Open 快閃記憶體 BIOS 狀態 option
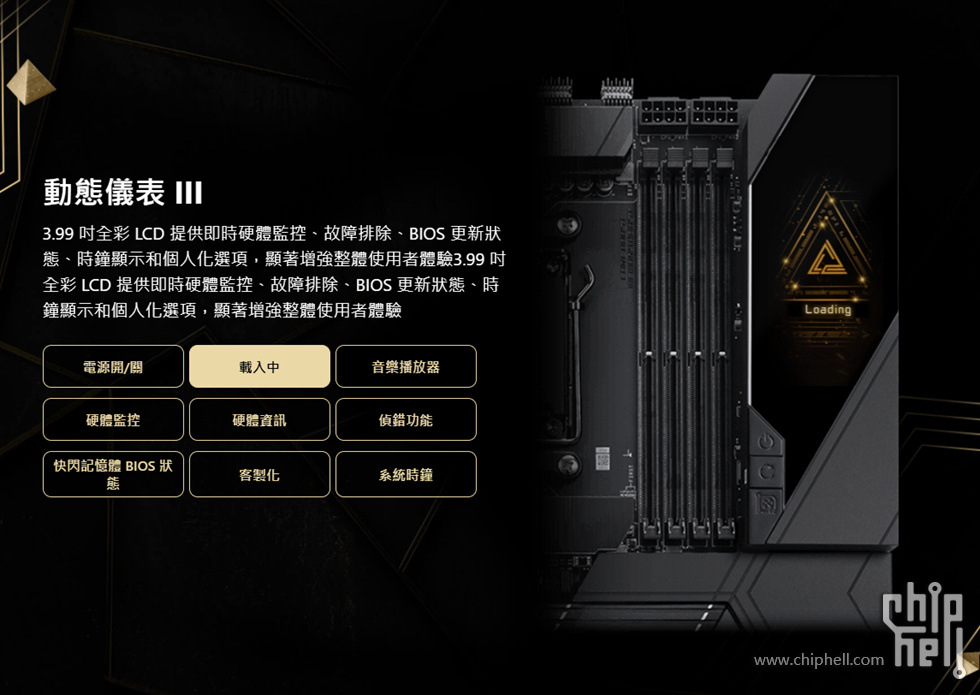The height and width of the screenshot is (695, 980). tap(113, 474)
